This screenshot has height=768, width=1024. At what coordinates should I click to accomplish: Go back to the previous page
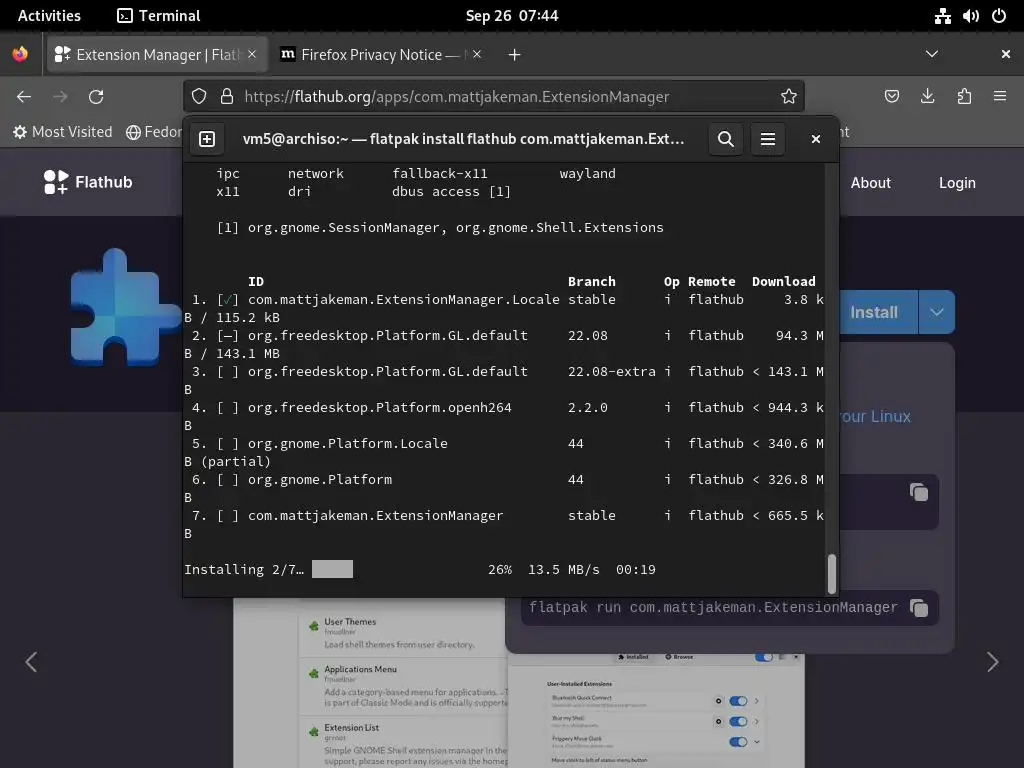24,97
